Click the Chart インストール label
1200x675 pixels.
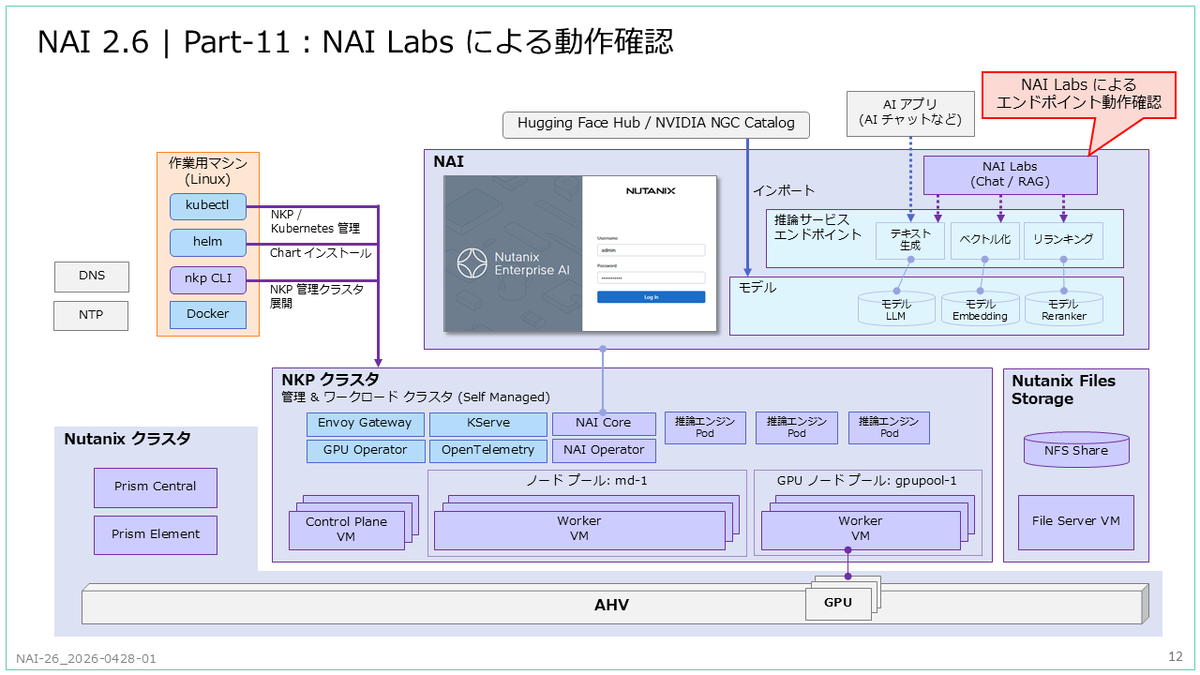pos(320,254)
